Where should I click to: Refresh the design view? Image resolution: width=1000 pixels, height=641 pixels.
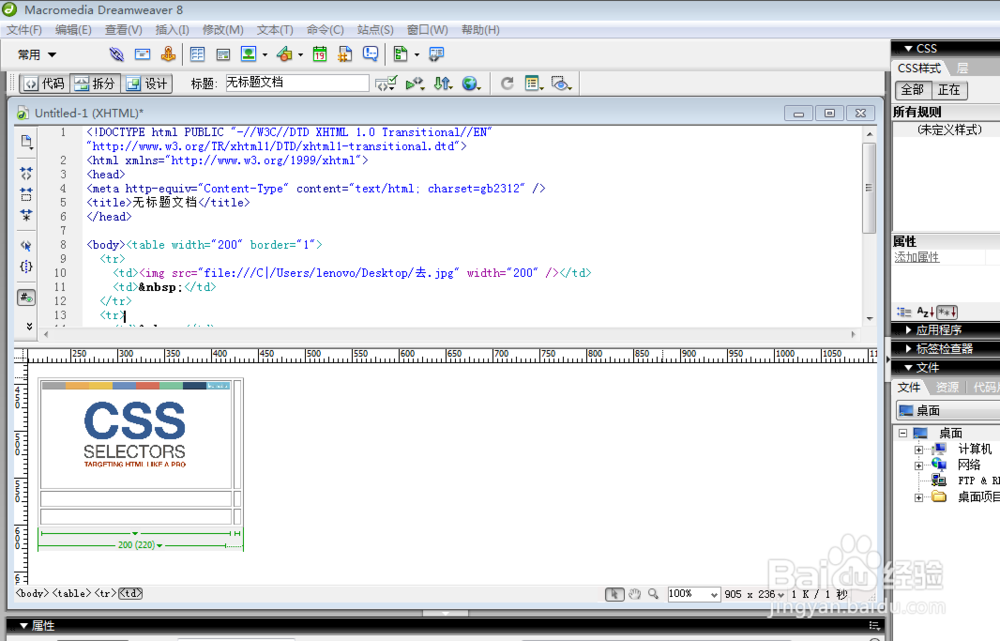tap(507, 84)
